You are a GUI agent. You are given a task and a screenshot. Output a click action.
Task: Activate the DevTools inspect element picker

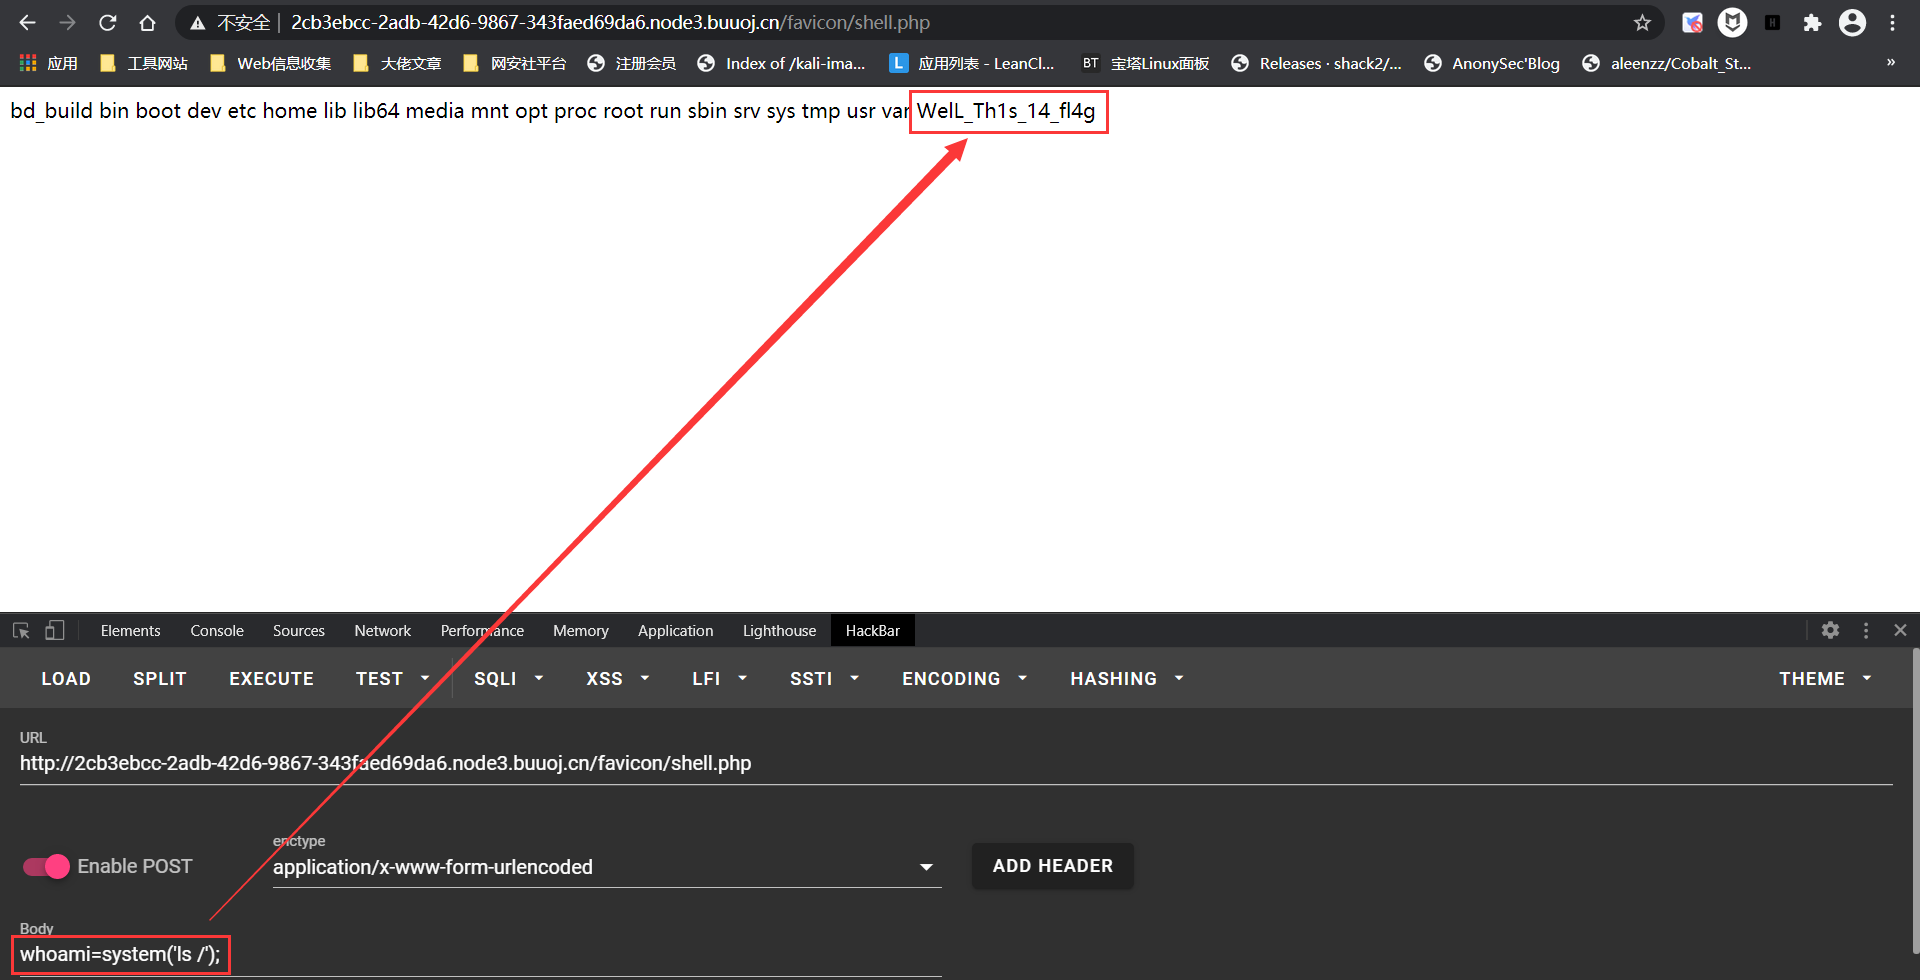click(21, 630)
